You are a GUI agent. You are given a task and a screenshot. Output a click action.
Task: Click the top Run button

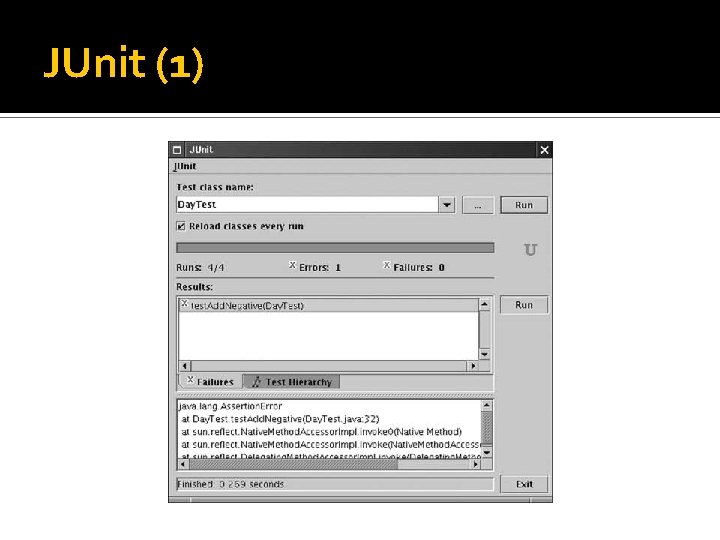click(x=524, y=205)
